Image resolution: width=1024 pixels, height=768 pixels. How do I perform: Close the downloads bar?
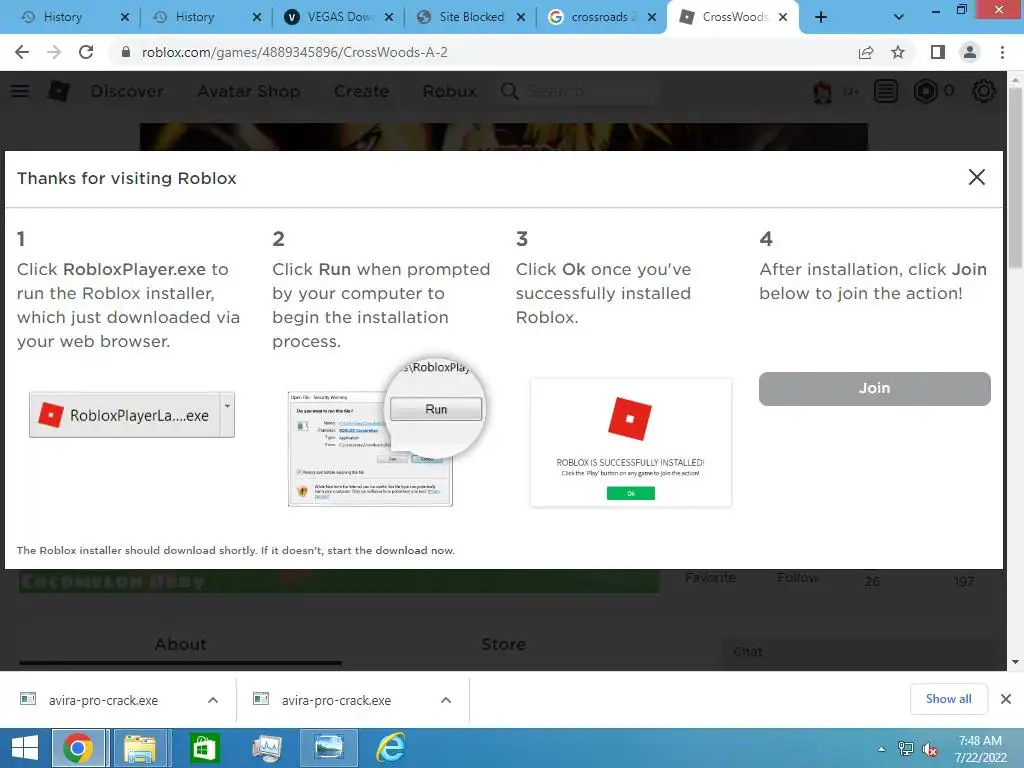1006,699
